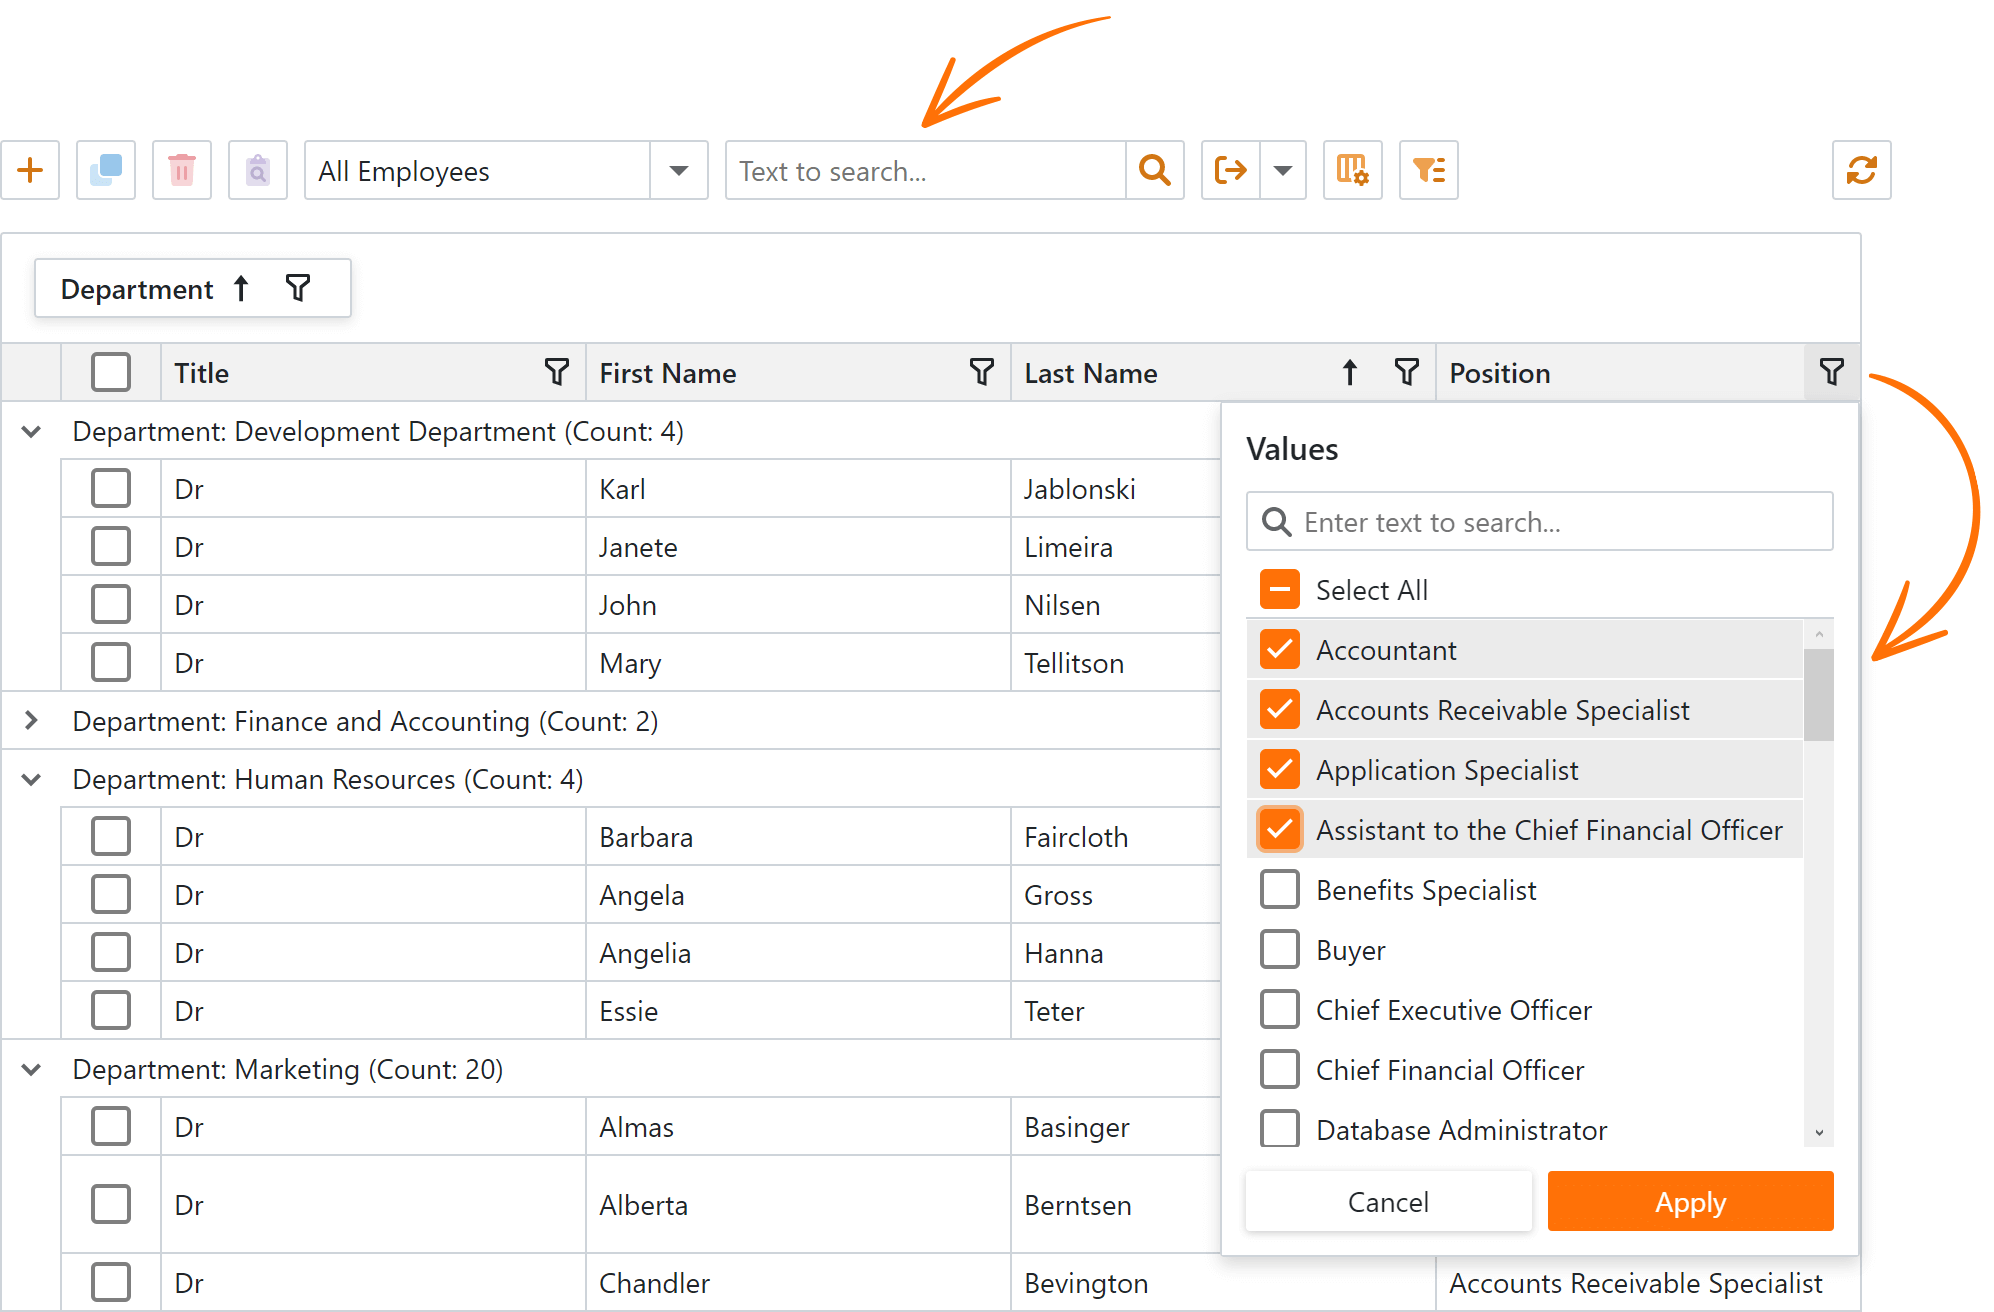Select the checkbox on Karl Jablonski's row

point(111,488)
